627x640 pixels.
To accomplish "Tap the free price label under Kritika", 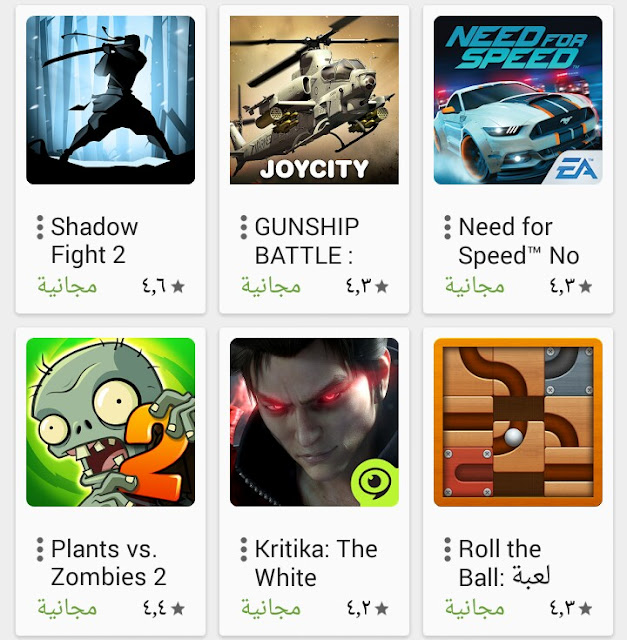I will coord(271,608).
